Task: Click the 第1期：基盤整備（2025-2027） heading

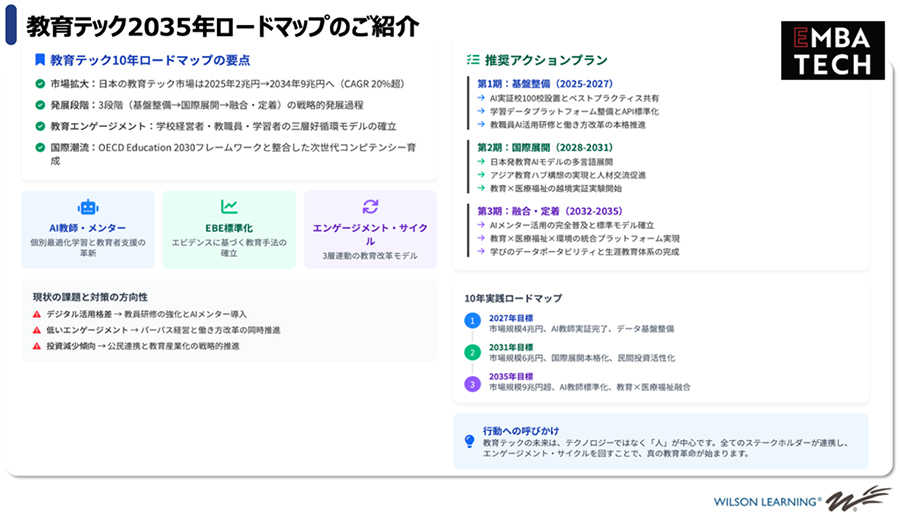Action: point(545,84)
